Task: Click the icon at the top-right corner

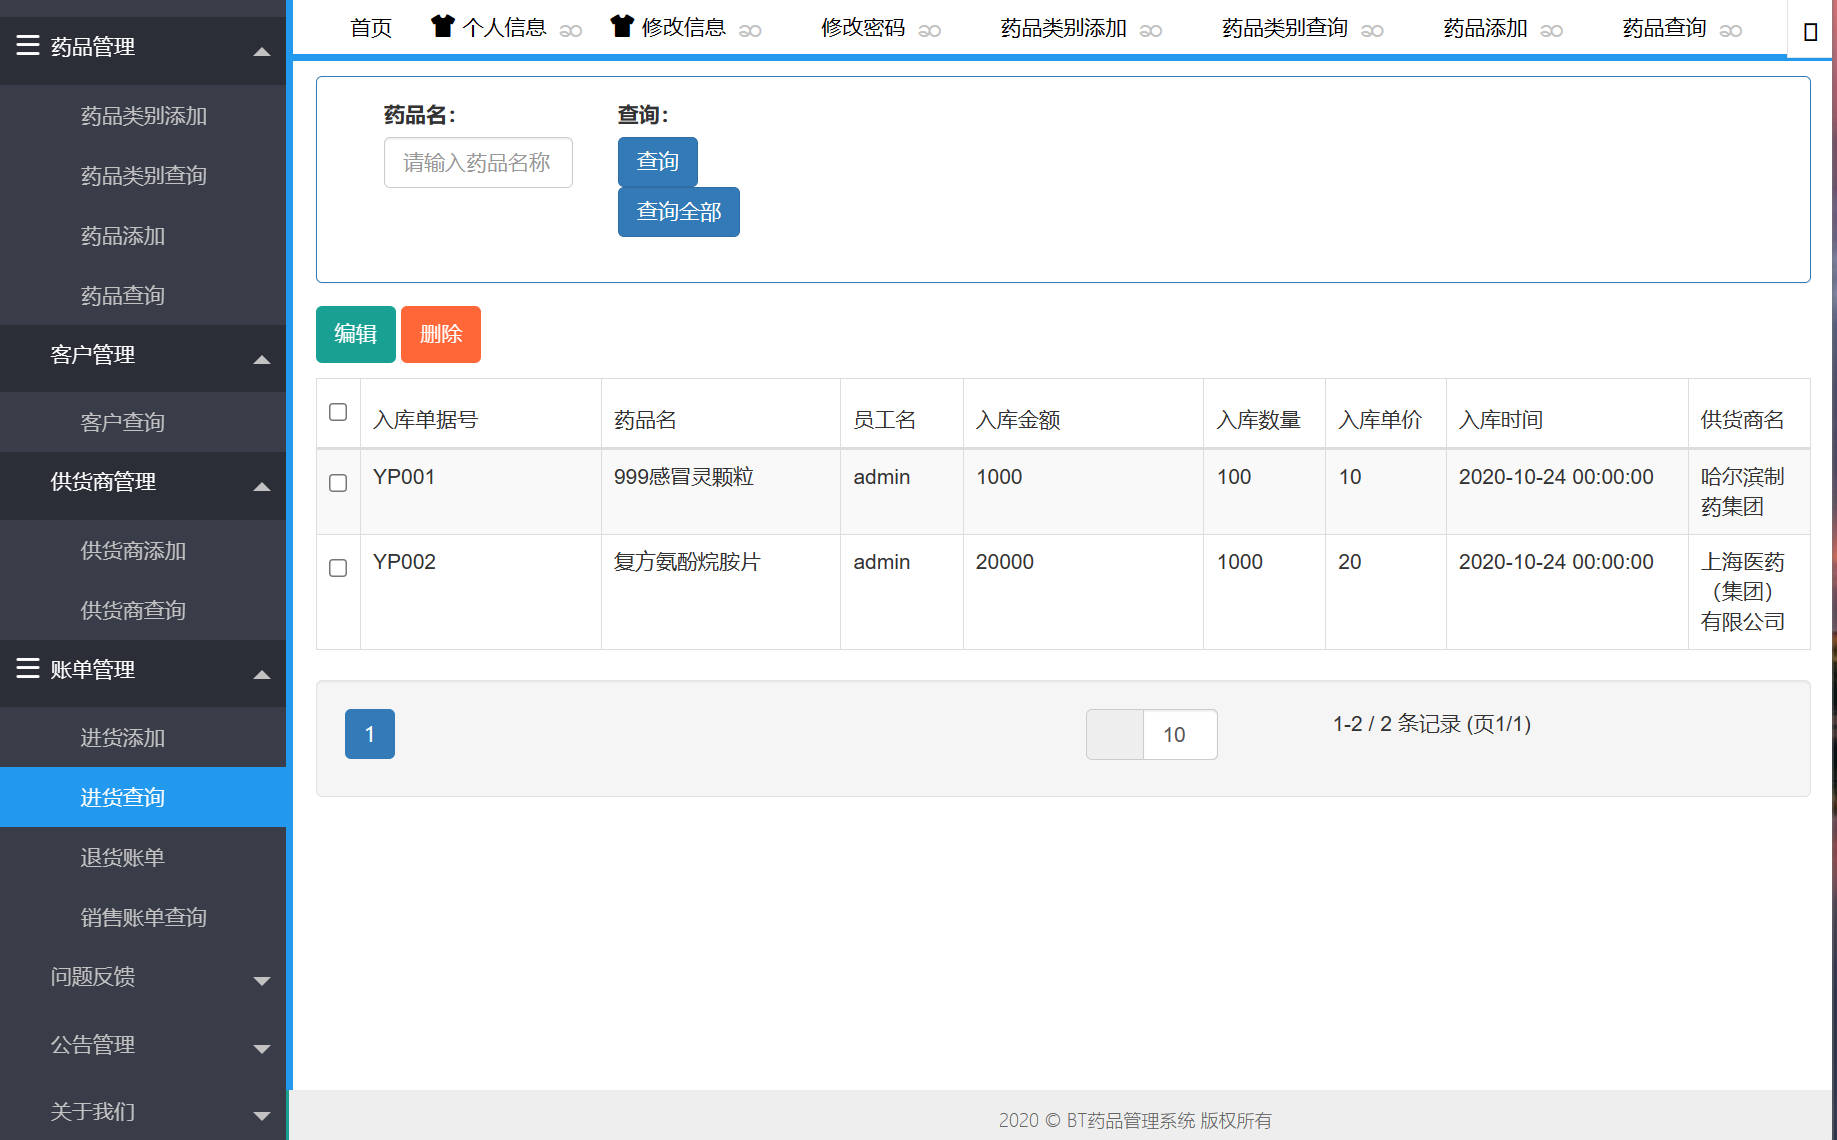Action: (1810, 31)
